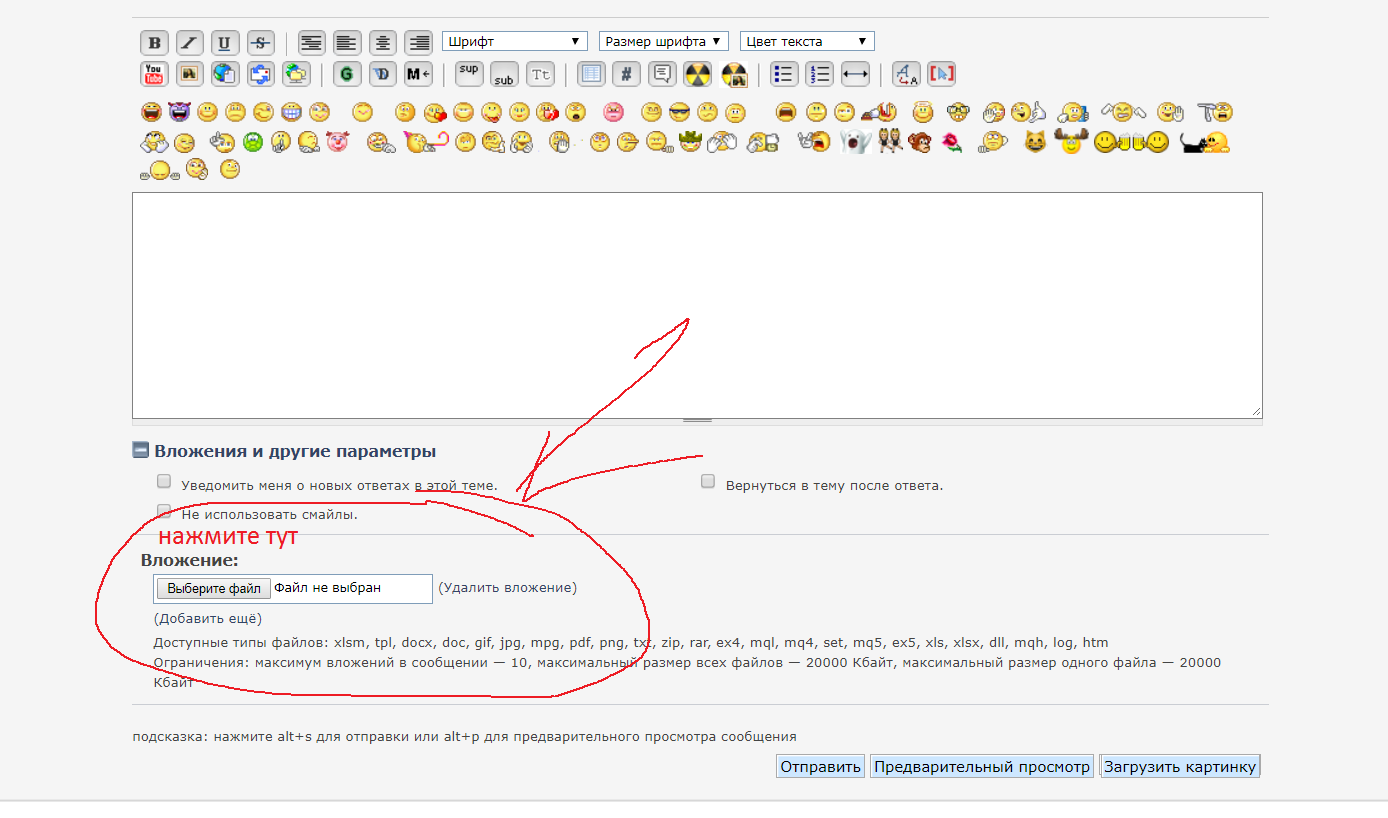This screenshot has height=818, width=1388.
Task: Insert the beer mugs toast smiley
Action: coord(1132,143)
